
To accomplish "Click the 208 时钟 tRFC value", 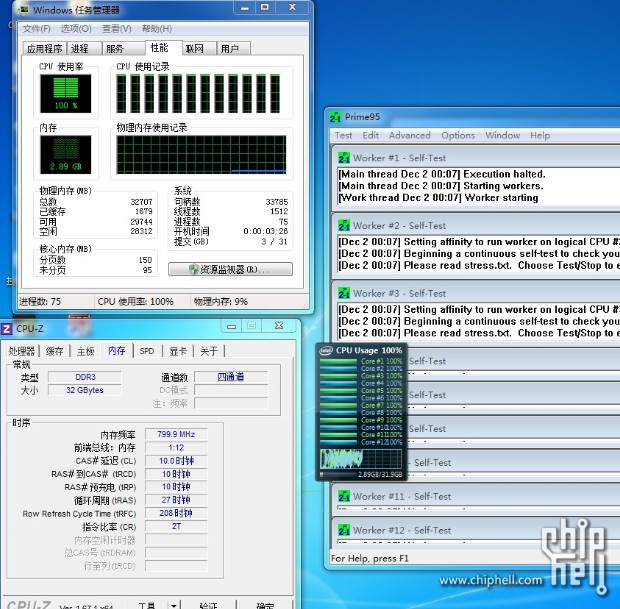I will [176, 513].
